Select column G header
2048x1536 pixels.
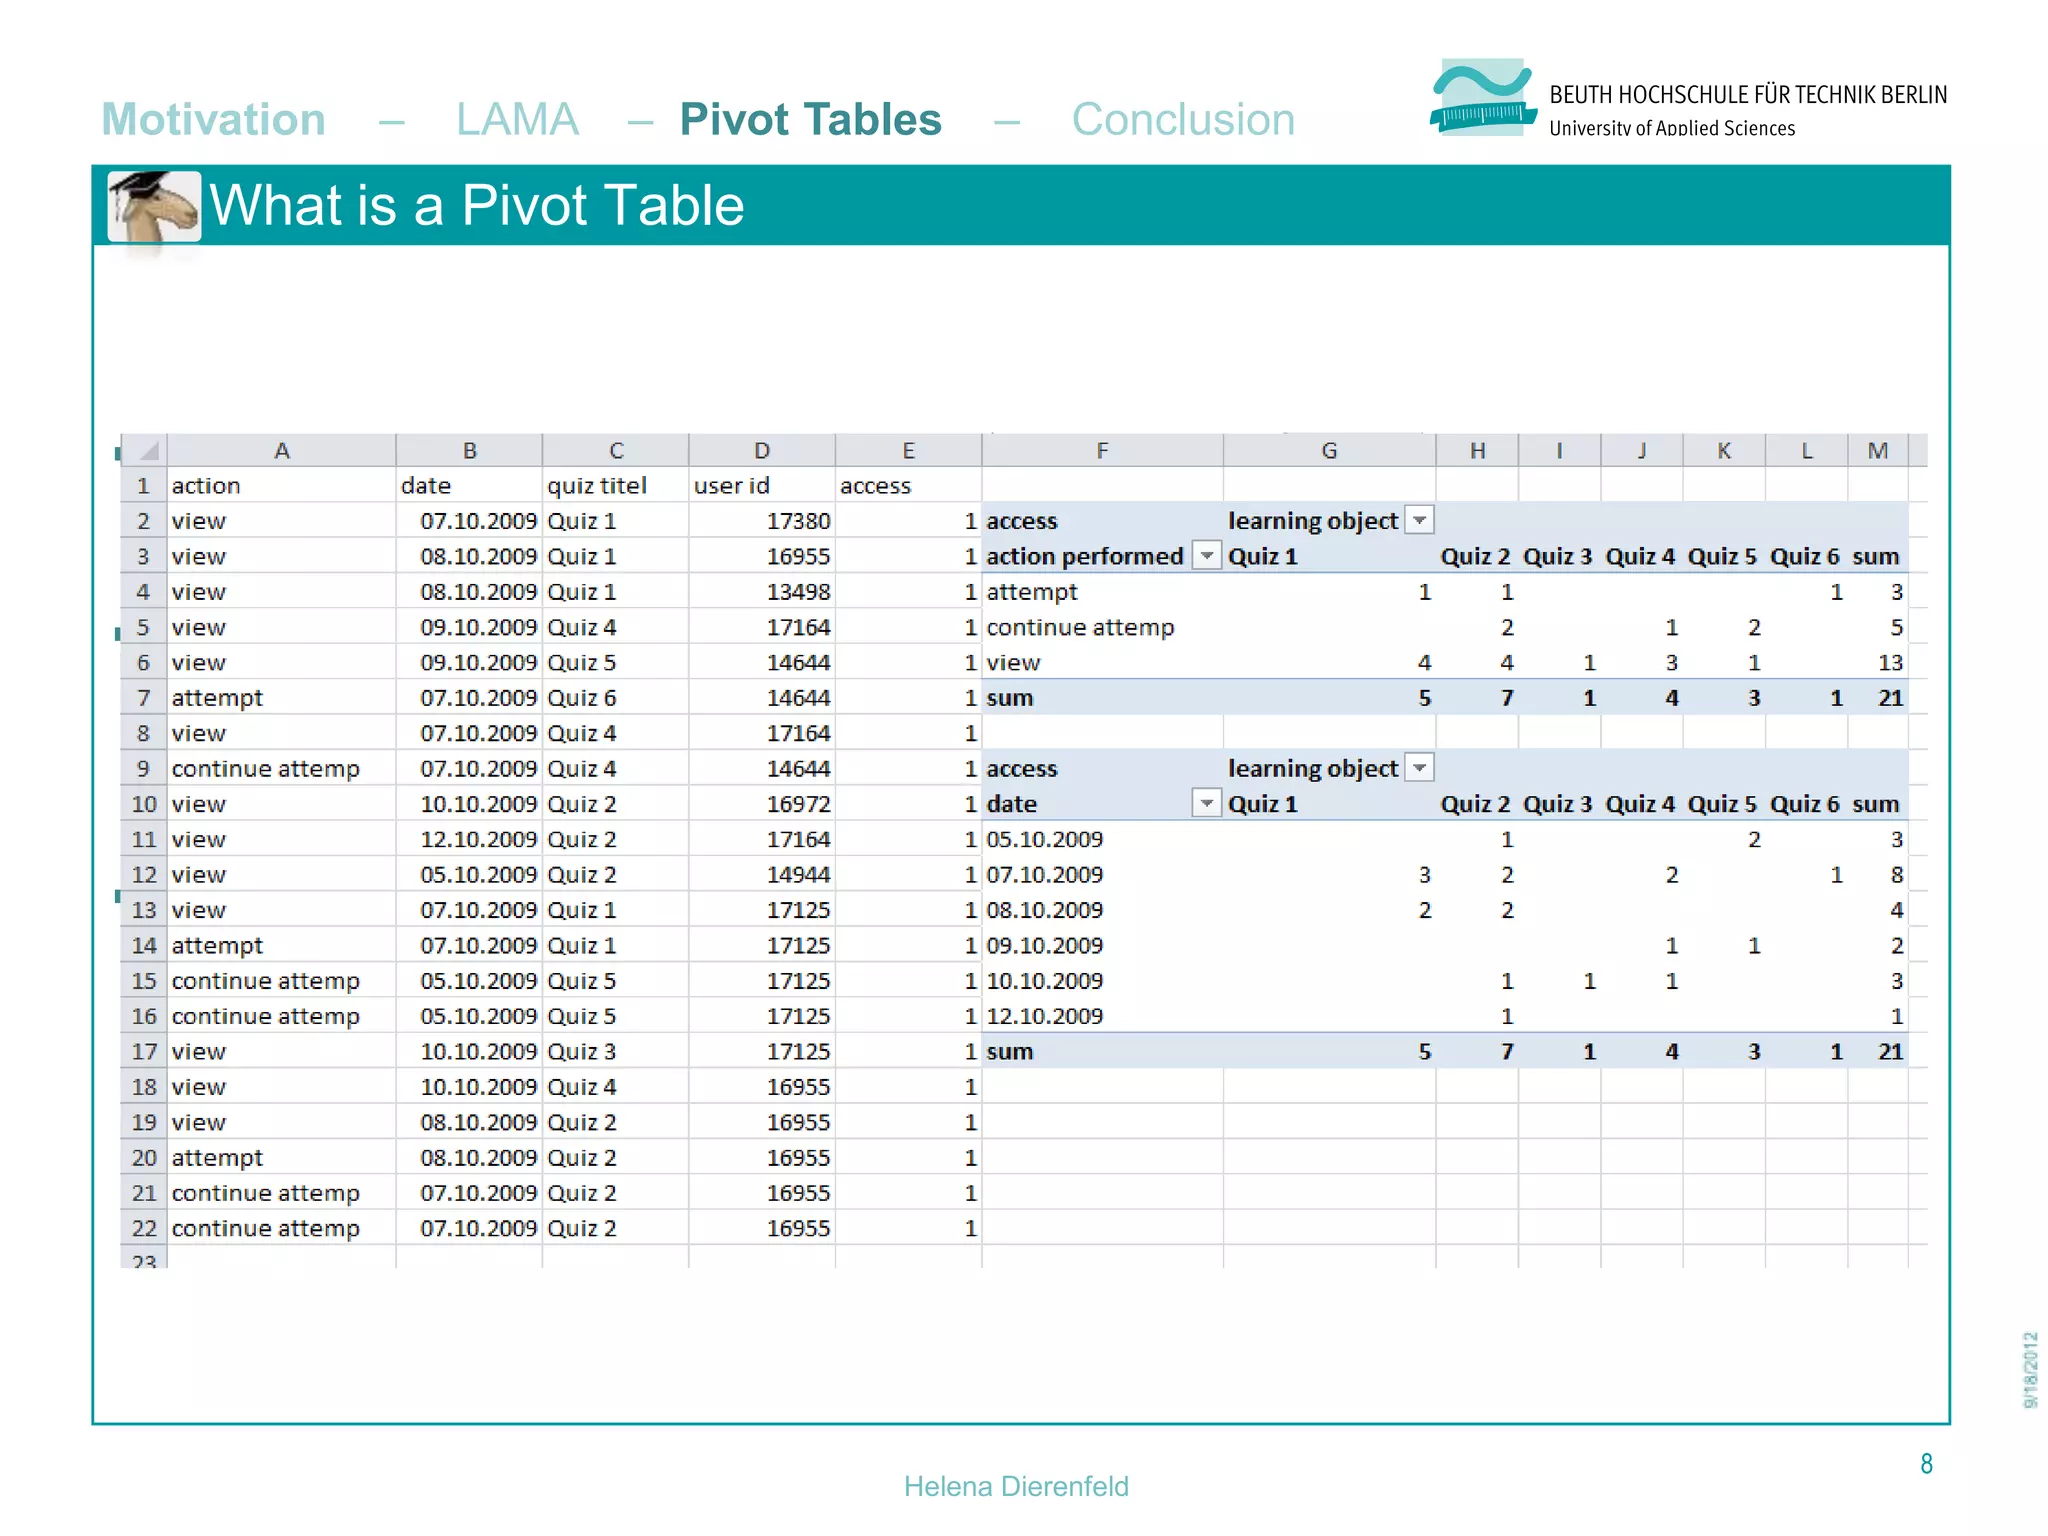(1328, 451)
